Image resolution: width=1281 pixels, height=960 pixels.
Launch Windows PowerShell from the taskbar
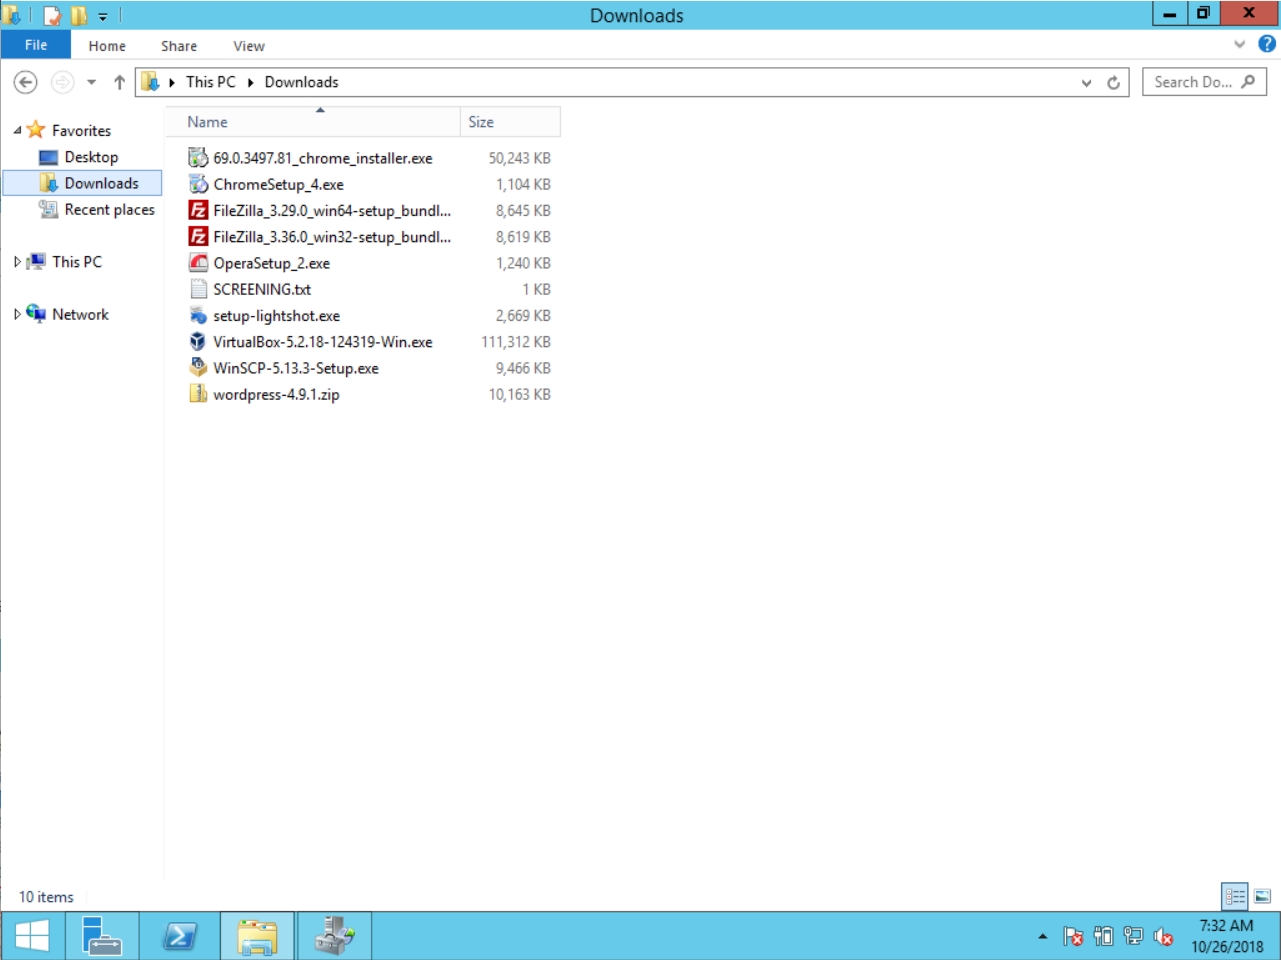point(179,936)
